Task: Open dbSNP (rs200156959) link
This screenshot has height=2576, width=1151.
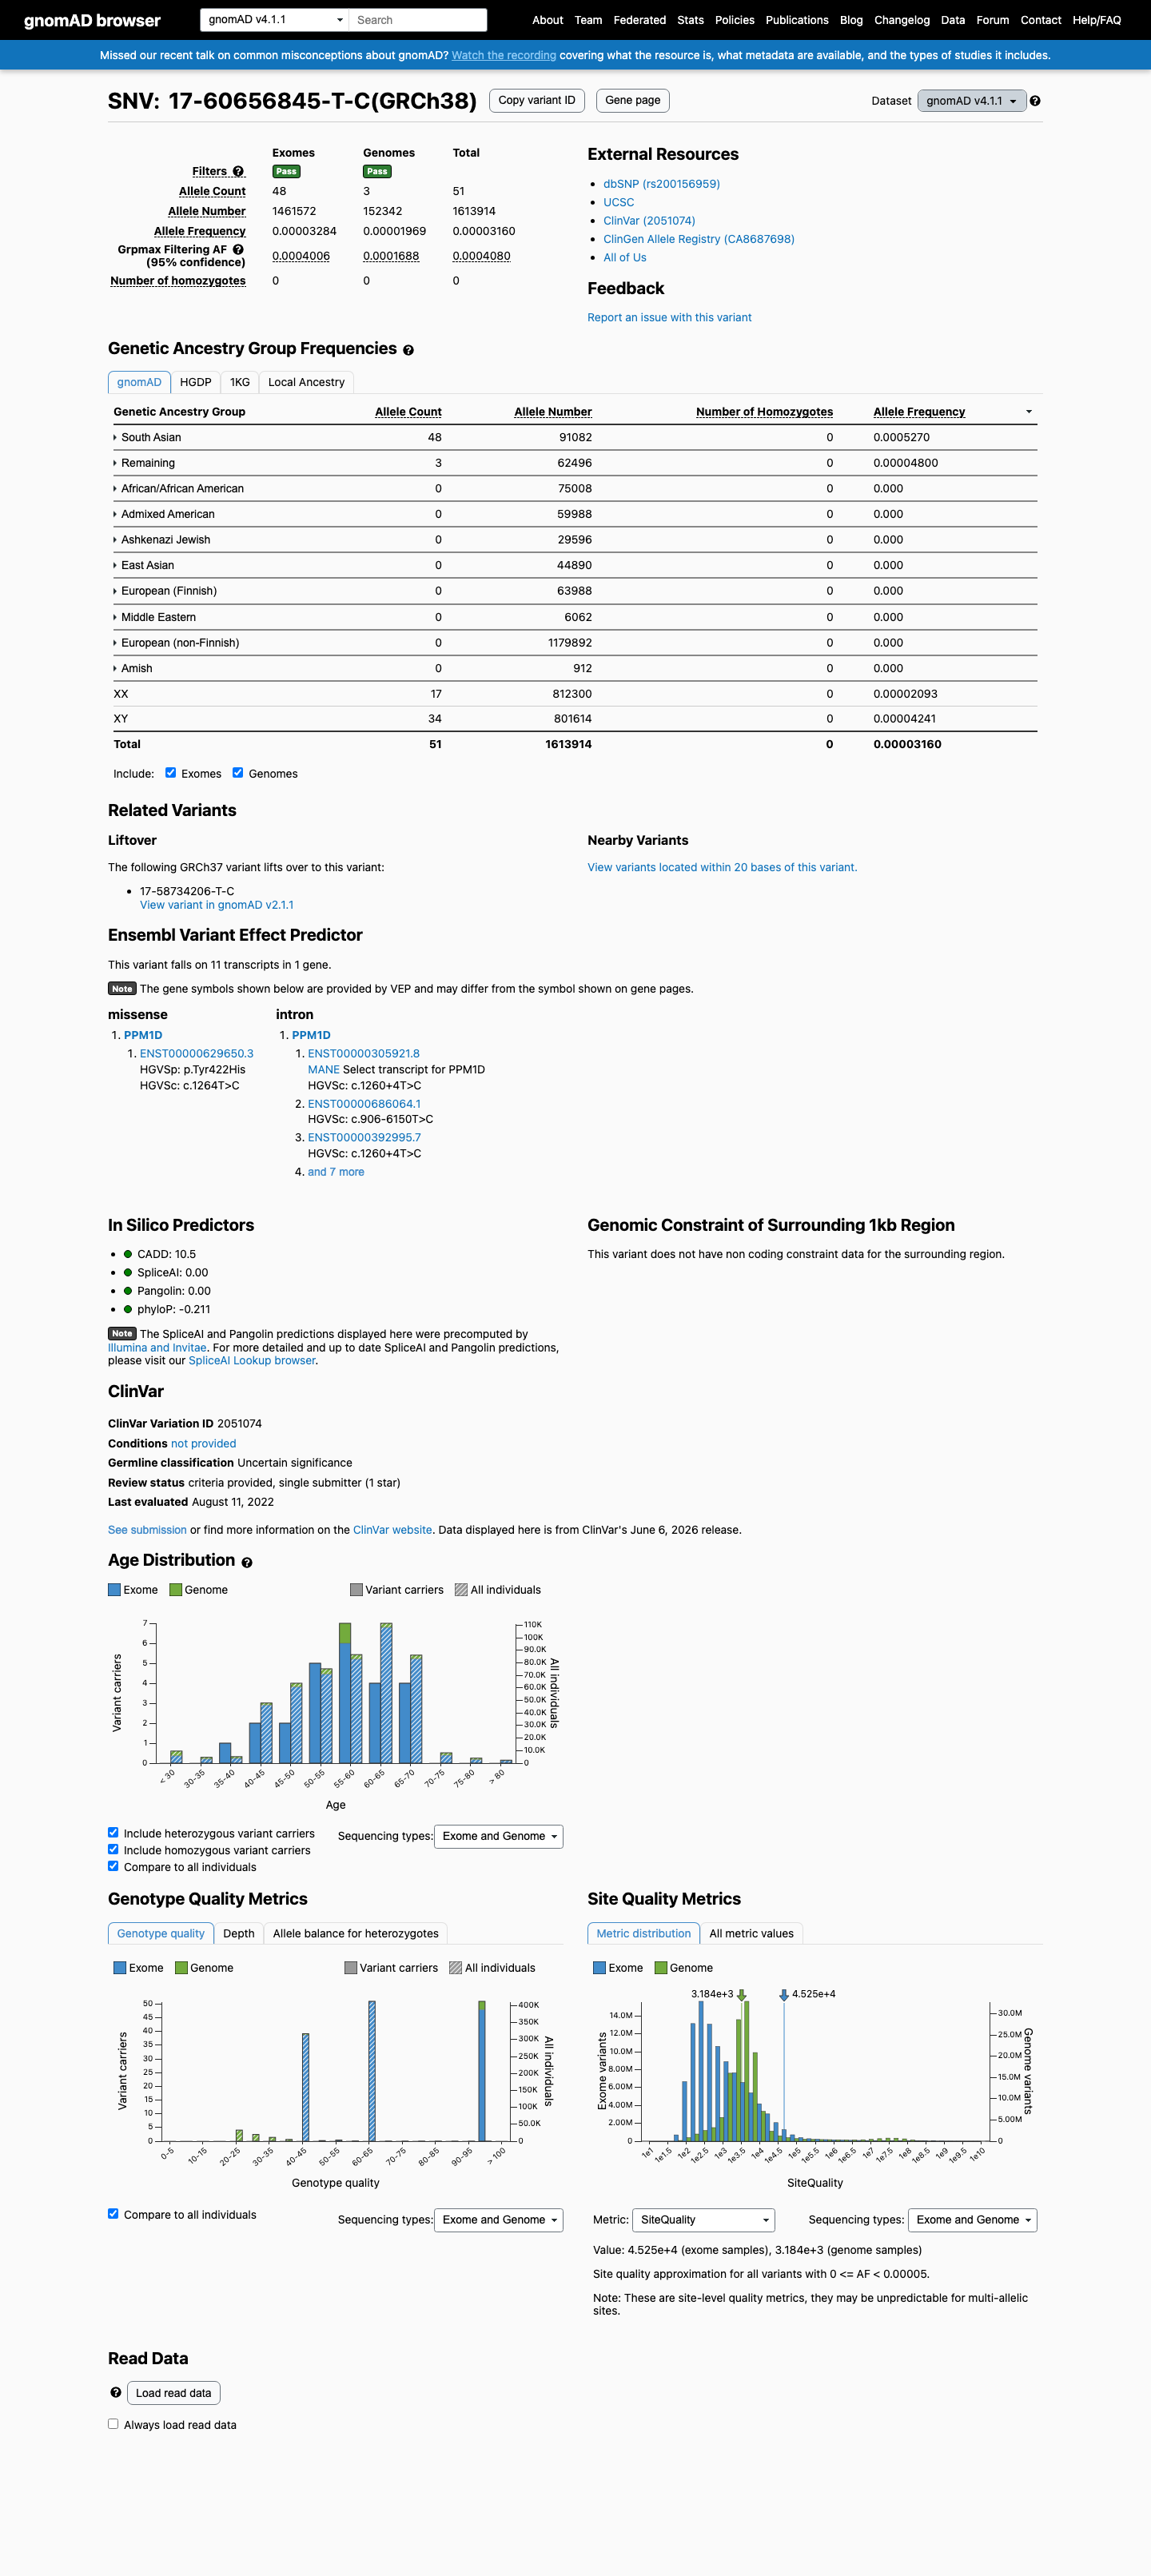Action: pyautogui.click(x=661, y=184)
